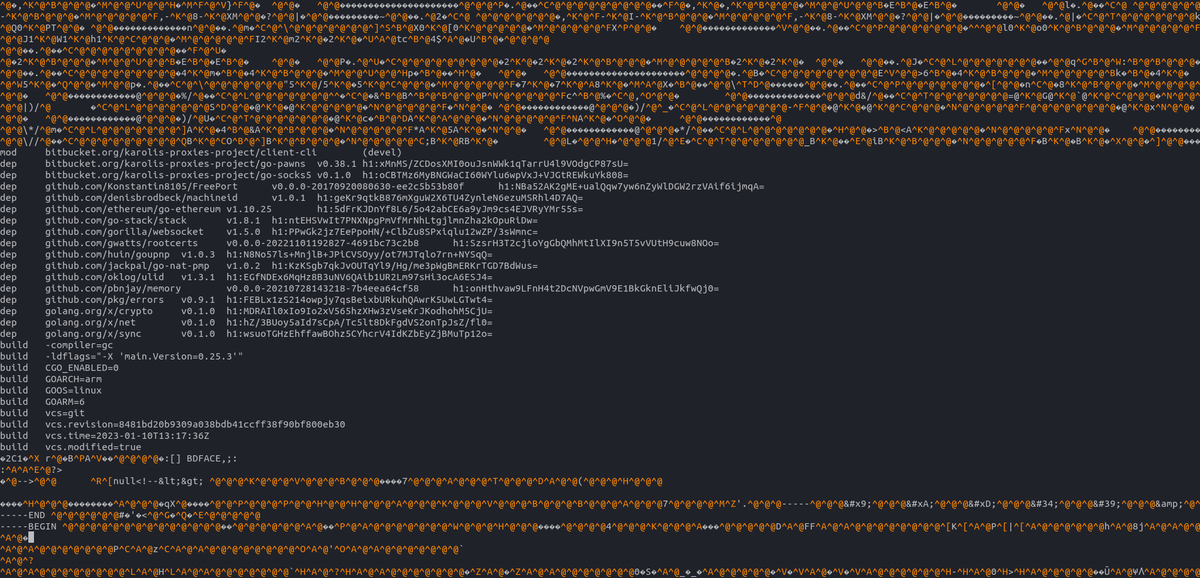Viewport: 1200px width, 578px height.
Task: Click version 'v0.9.1' of pkg/errors
Action: point(199,298)
